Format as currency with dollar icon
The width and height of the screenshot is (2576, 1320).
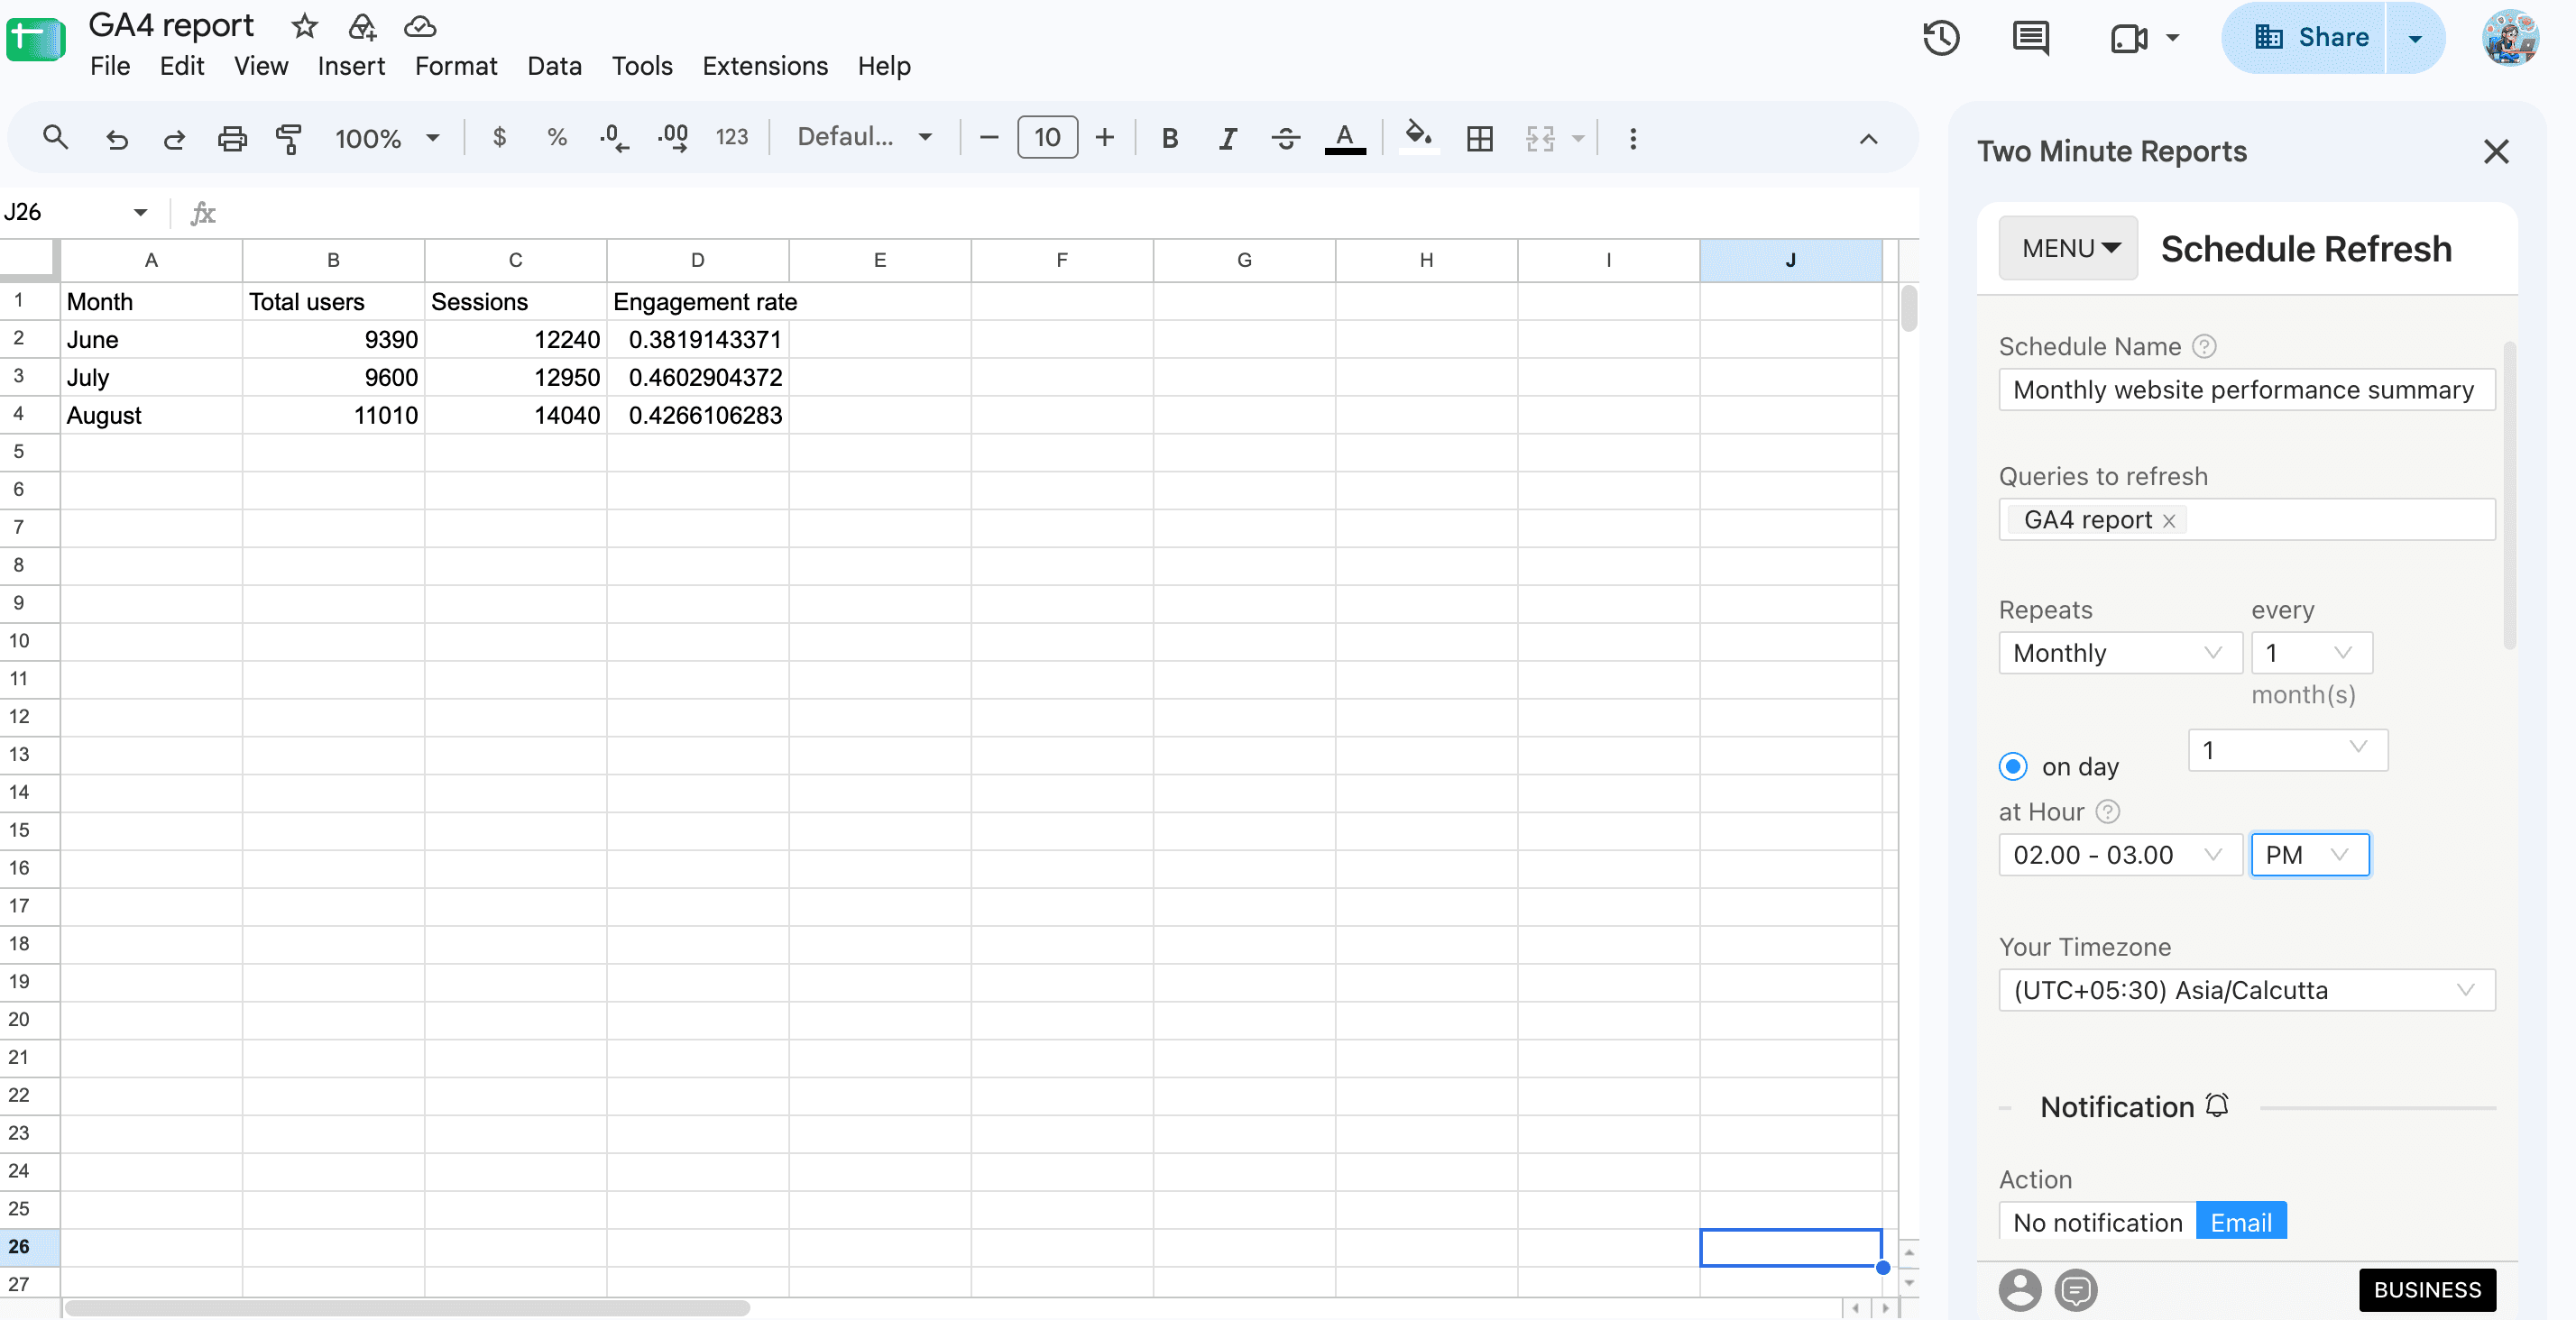pyautogui.click(x=499, y=137)
